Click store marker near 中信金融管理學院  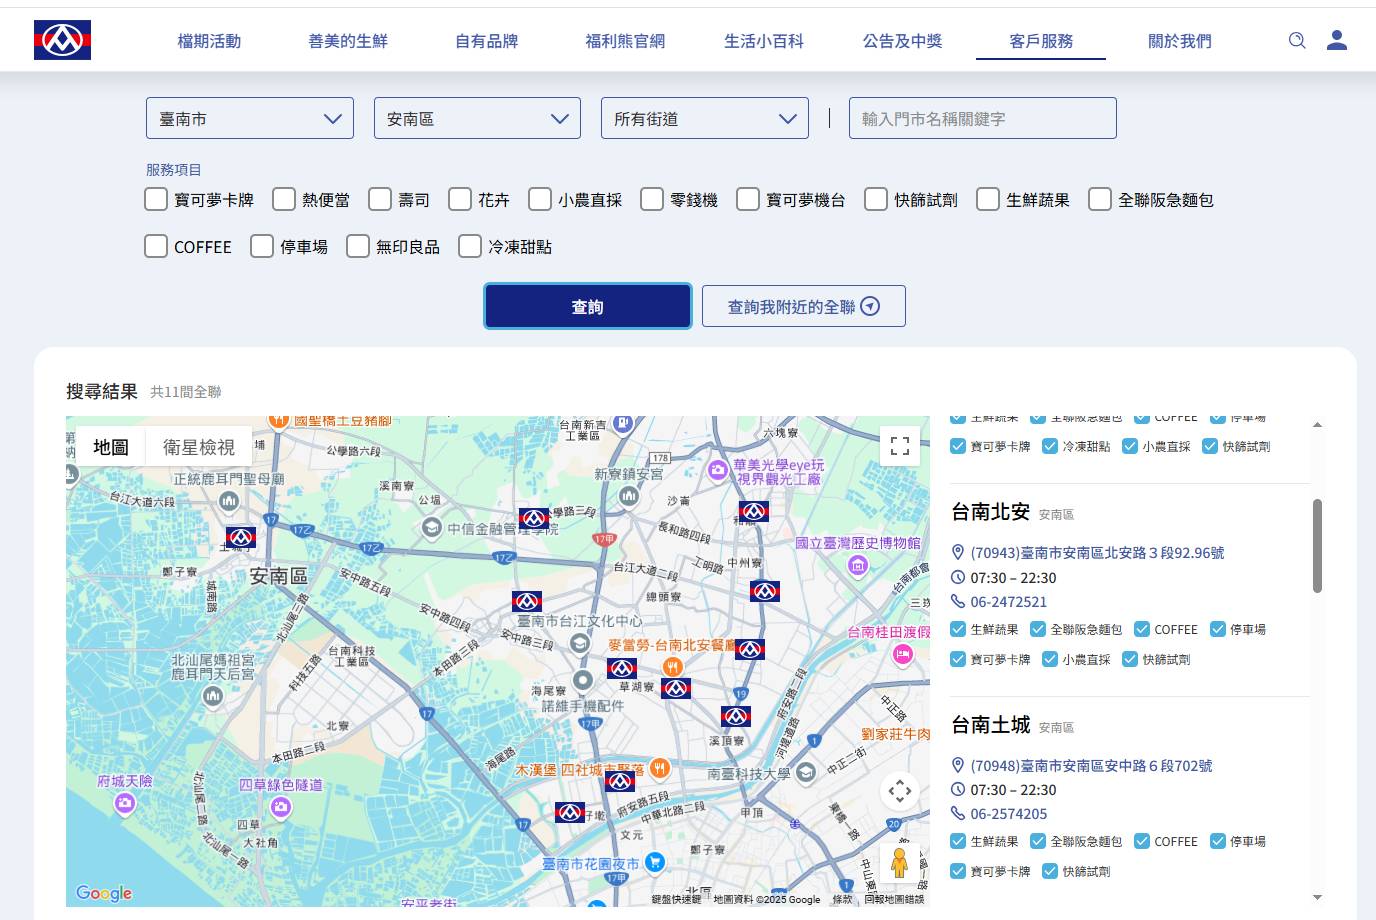tap(534, 518)
